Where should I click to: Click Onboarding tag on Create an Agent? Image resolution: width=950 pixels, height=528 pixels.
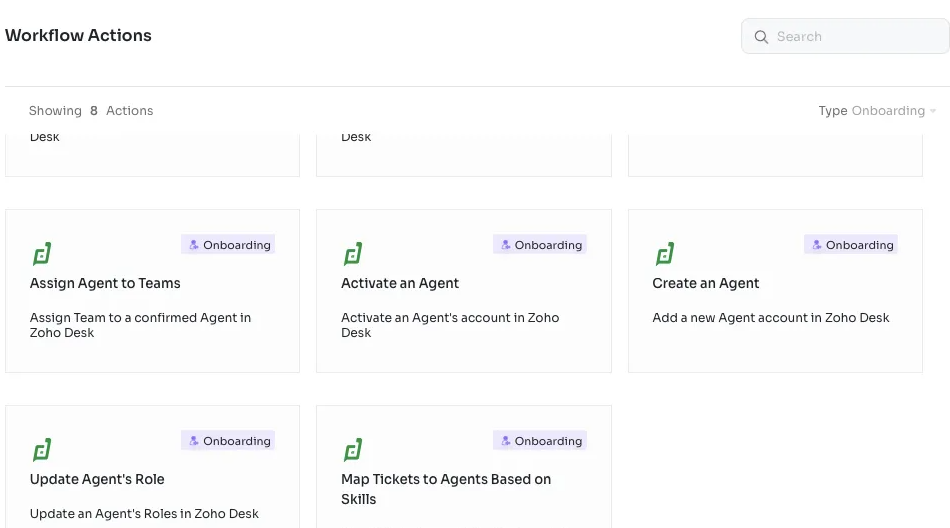coord(851,245)
